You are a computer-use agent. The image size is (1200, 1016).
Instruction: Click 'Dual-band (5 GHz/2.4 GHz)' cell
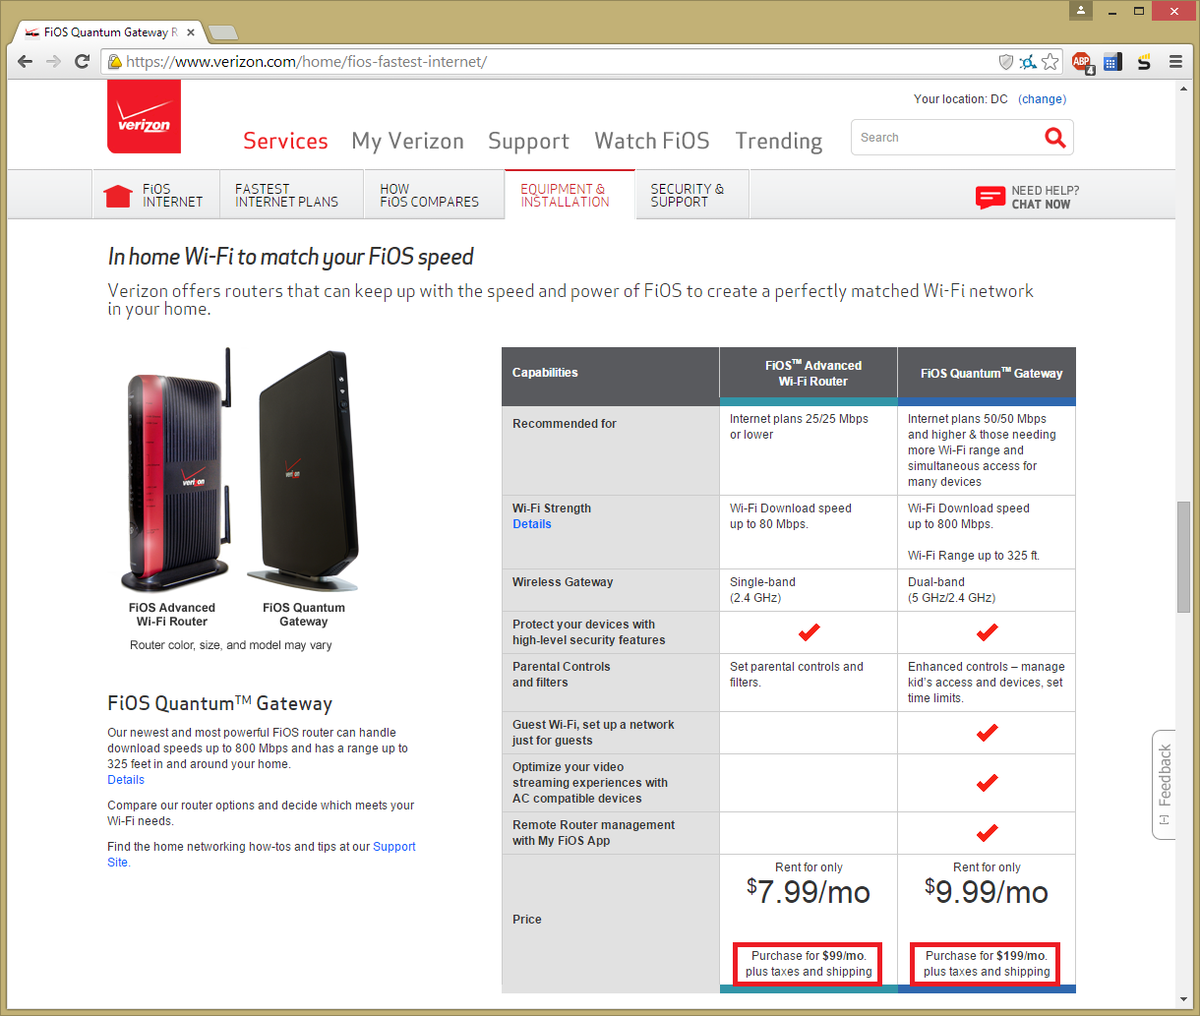[x=987, y=590]
